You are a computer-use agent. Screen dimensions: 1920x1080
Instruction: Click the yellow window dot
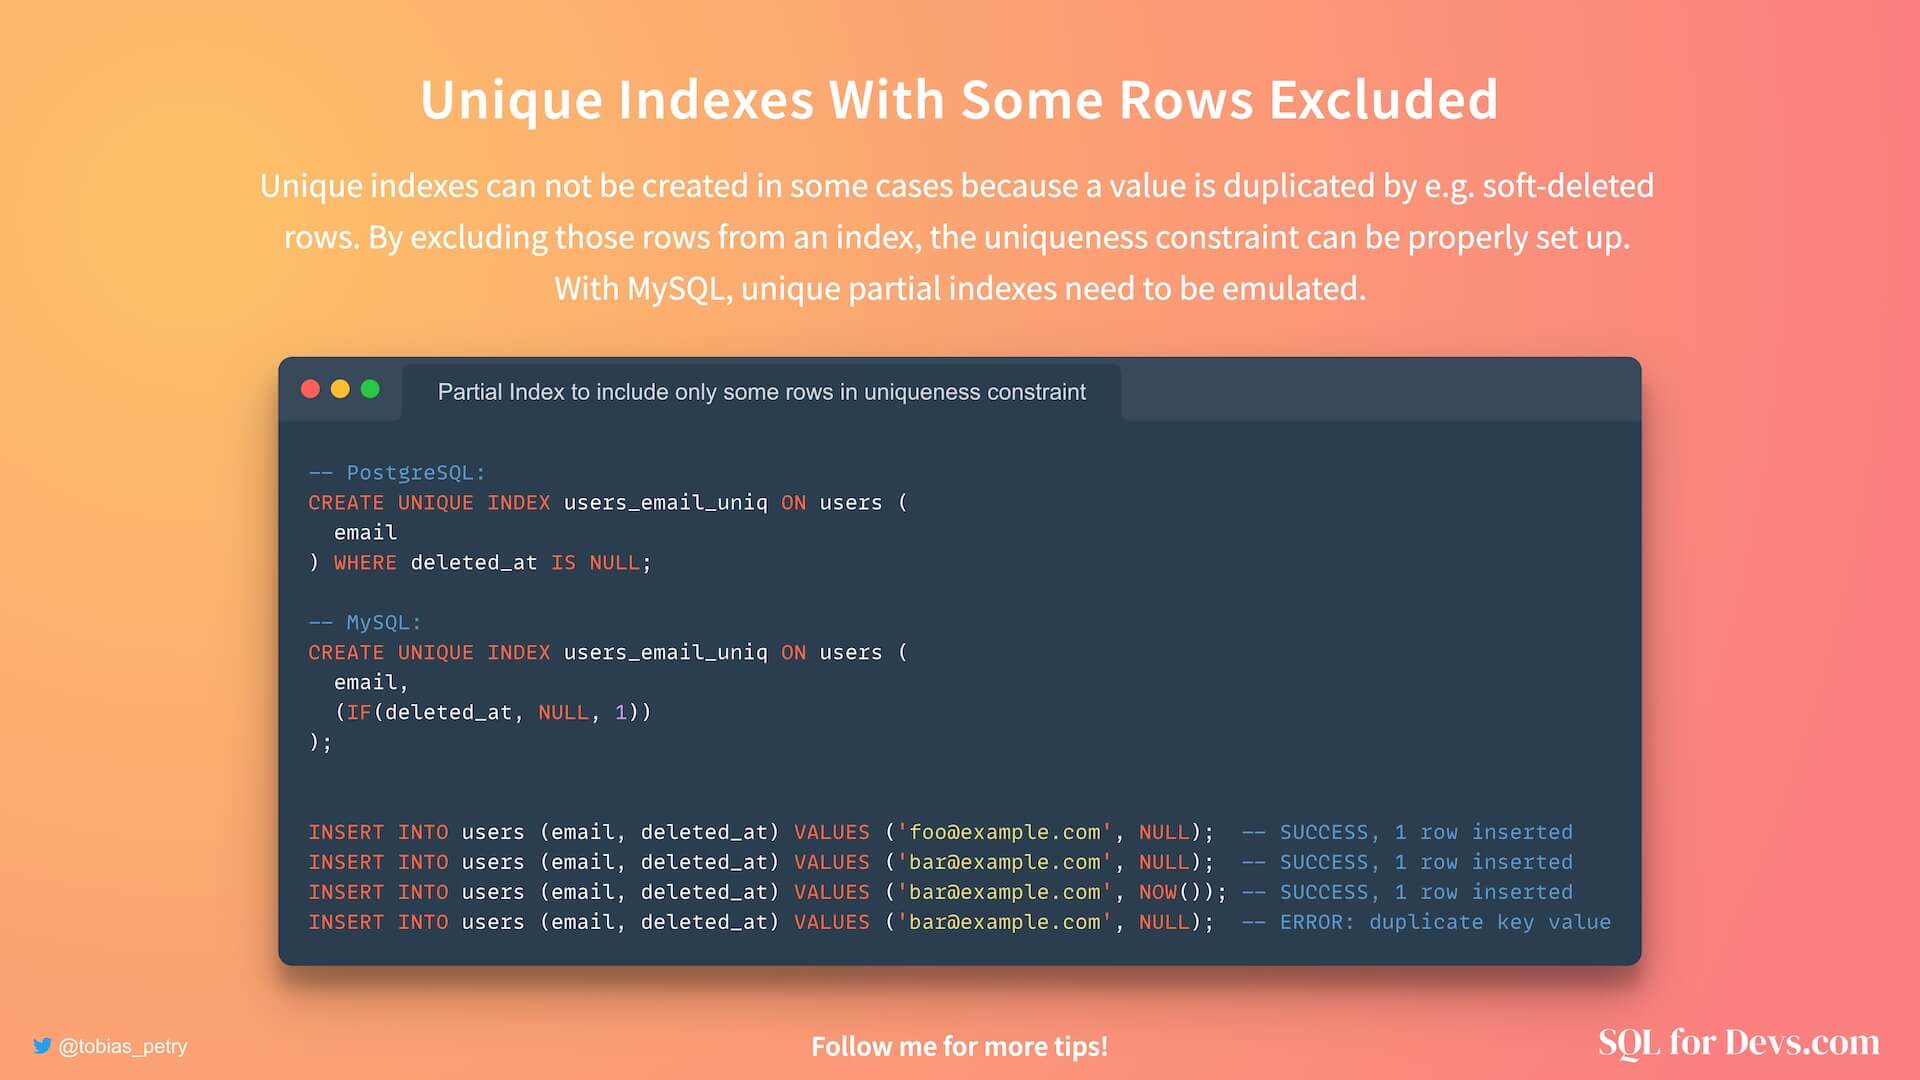pyautogui.click(x=340, y=389)
